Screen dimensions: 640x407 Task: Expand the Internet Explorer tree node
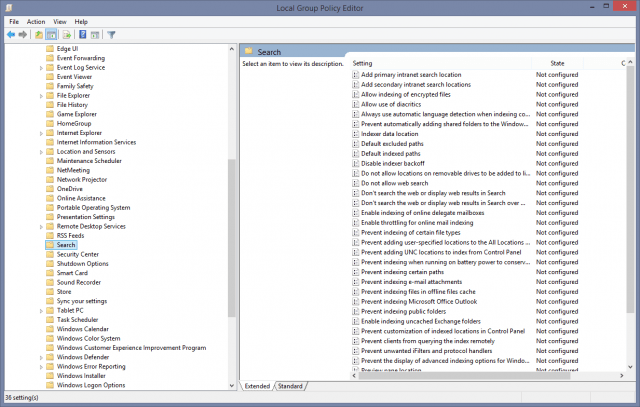pyautogui.click(x=41, y=133)
